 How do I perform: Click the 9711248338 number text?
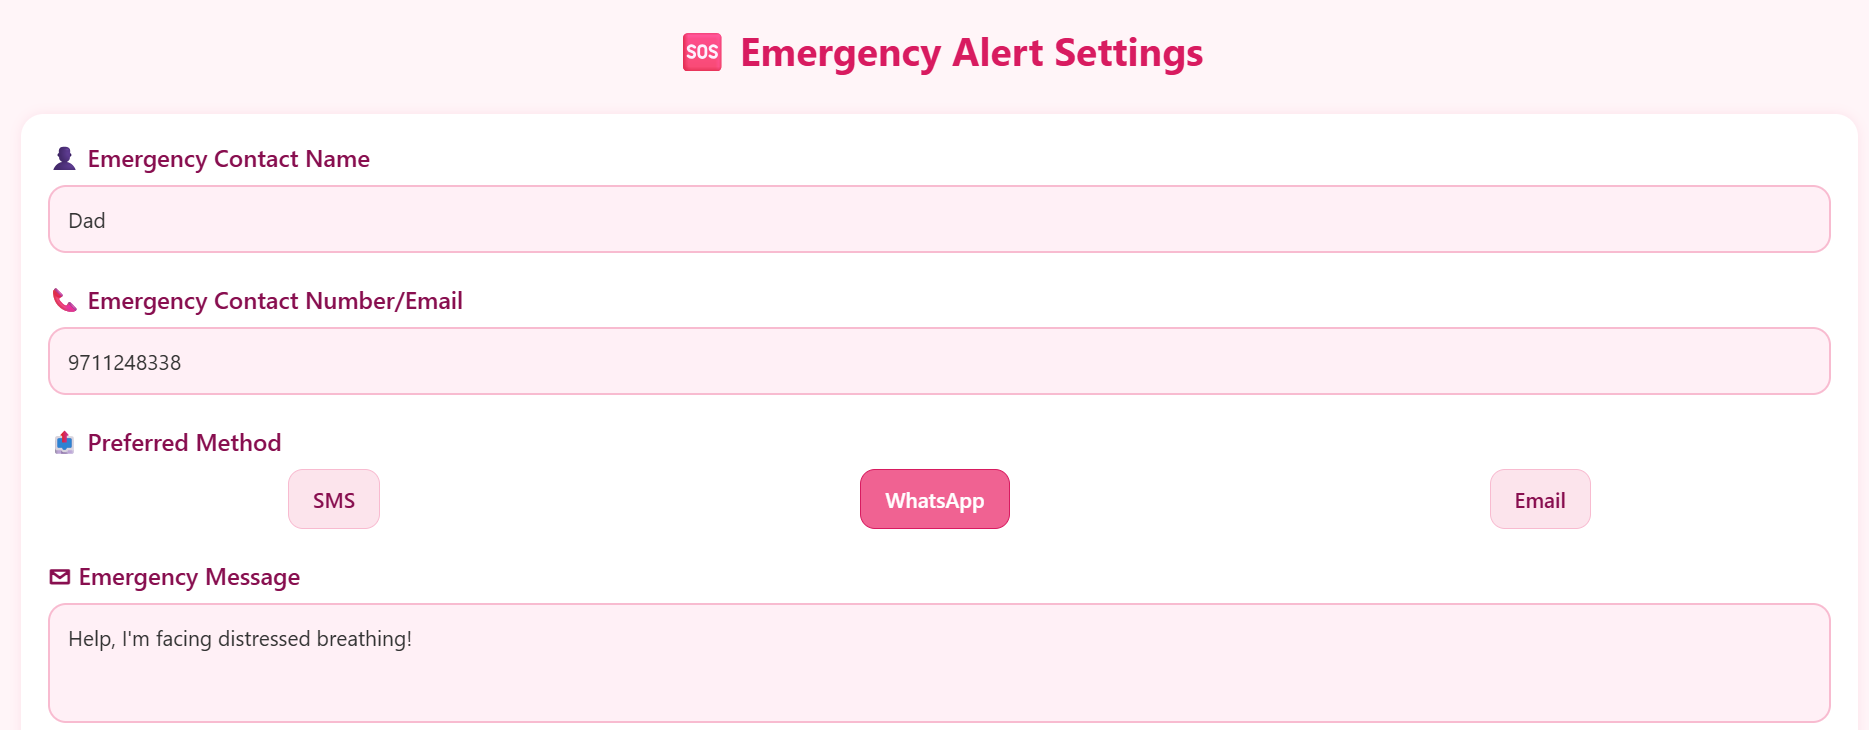125,363
